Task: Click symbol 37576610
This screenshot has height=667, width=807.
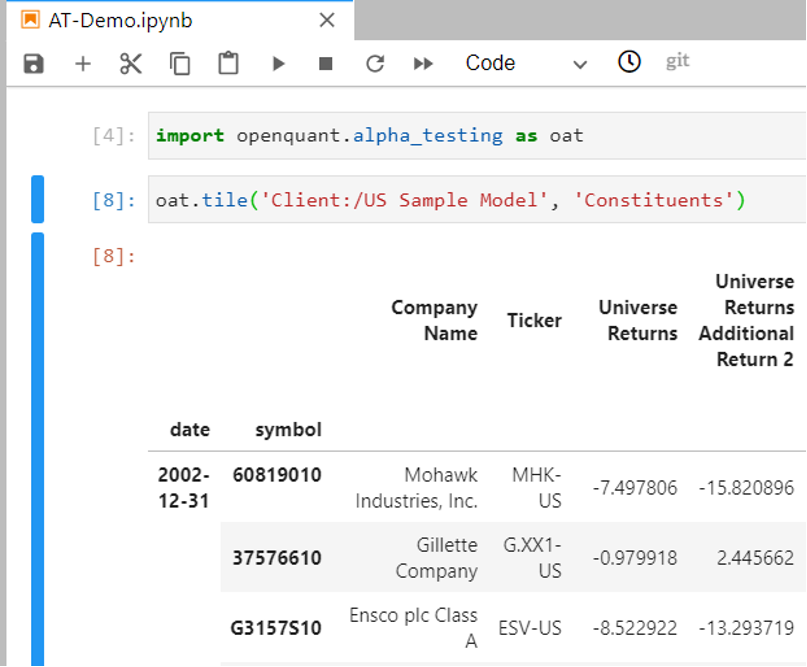Action: click(277, 558)
